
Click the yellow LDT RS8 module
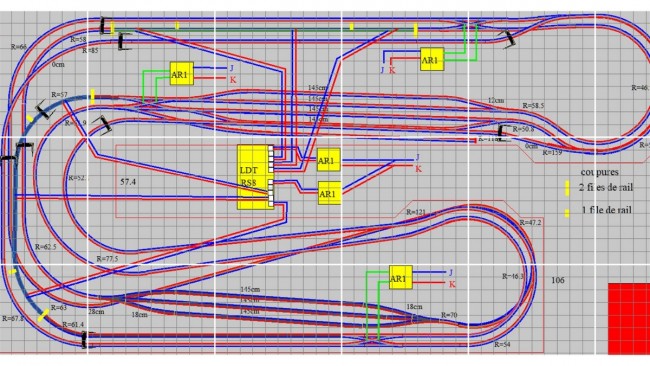(255, 177)
